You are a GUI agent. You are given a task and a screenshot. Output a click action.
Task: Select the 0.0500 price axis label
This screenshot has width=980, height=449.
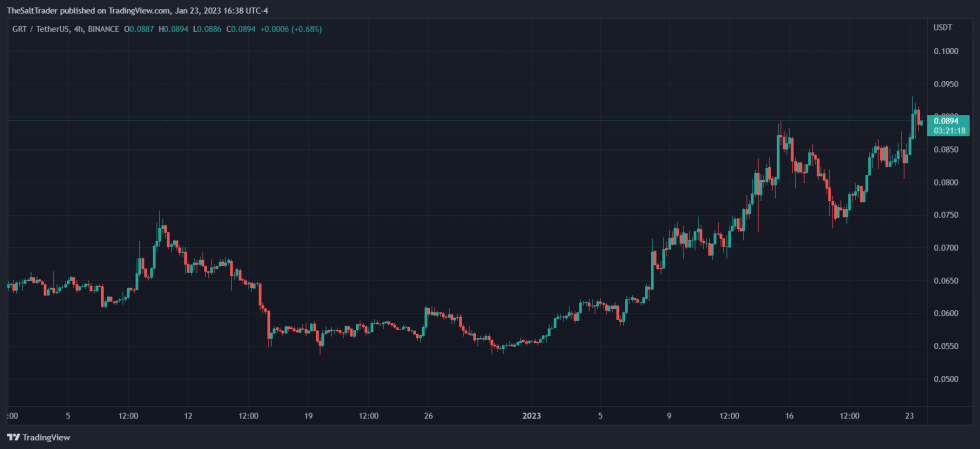pos(945,379)
